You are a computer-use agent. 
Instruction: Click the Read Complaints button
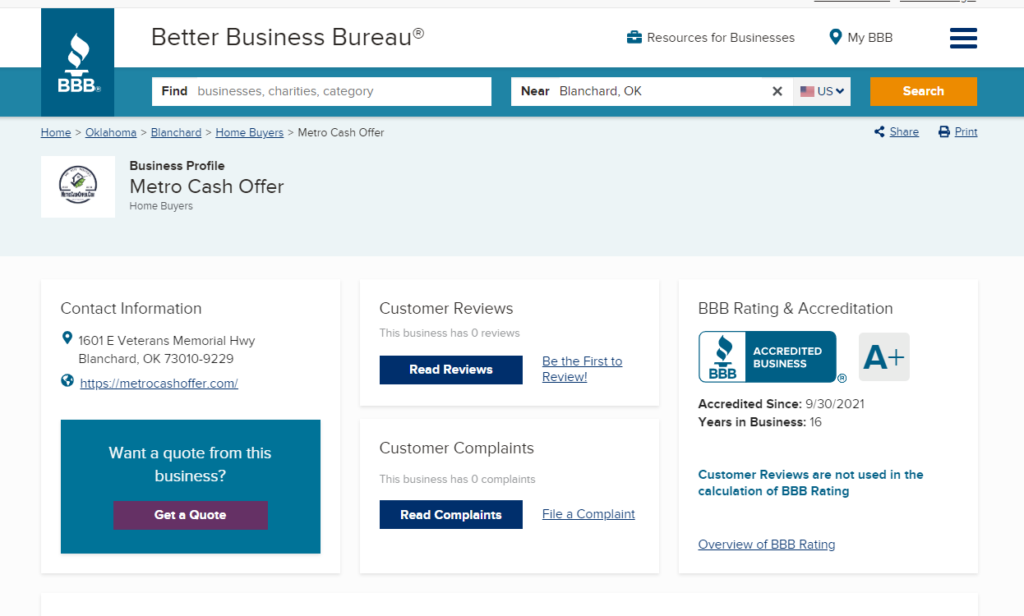tap(451, 515)
